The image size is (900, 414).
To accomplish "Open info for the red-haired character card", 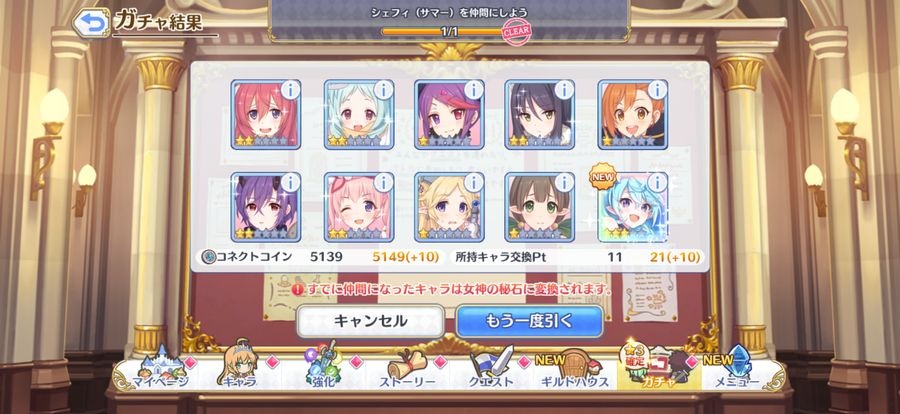I will click(x=290, y=90).
